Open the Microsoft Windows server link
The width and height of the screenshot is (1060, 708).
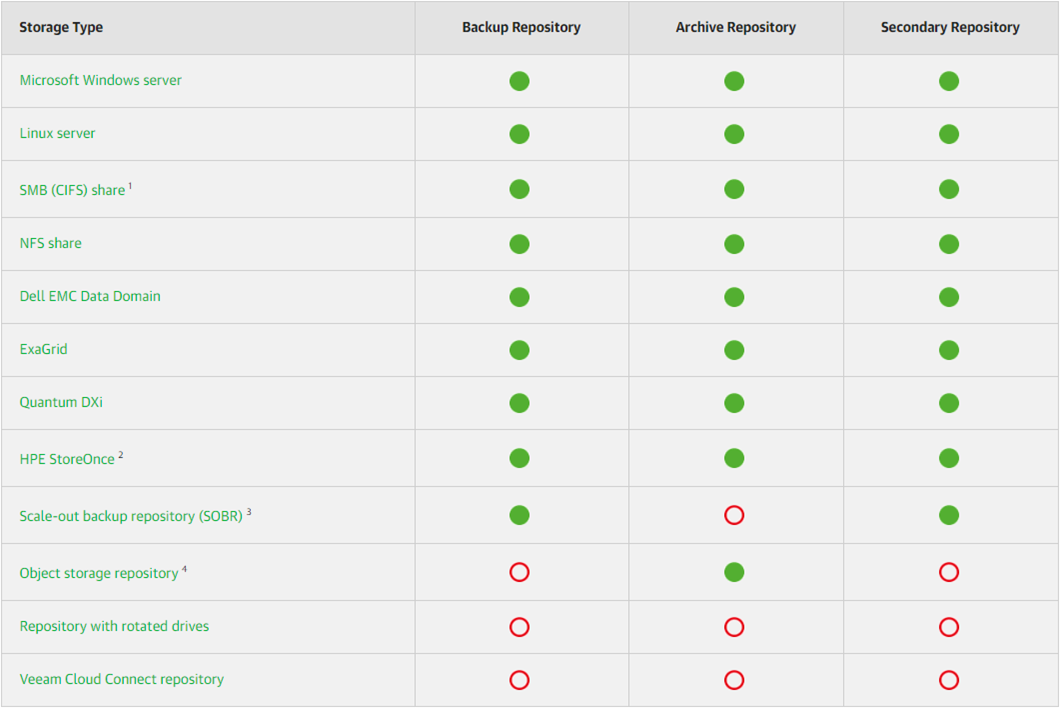coord(100,80)
